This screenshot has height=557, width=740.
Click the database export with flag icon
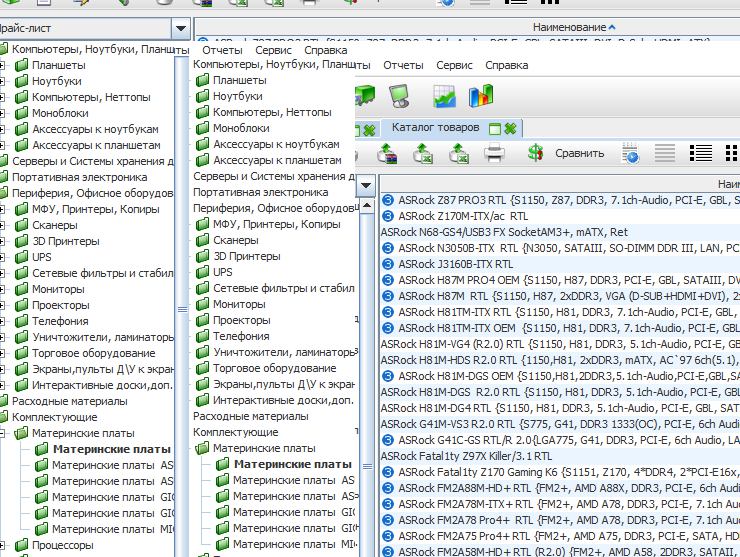[x=387, y=153]
